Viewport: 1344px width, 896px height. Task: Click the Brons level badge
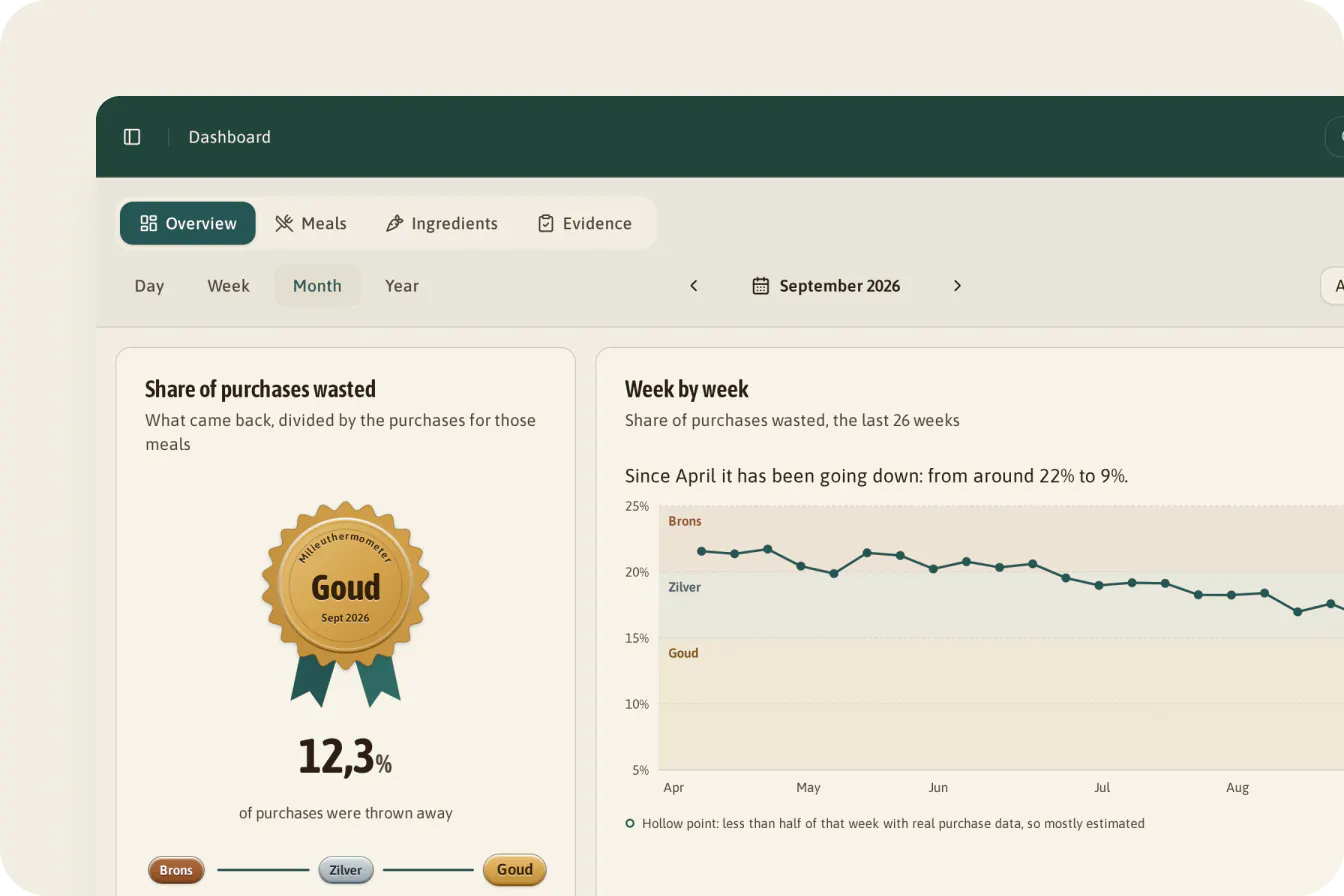[176, 870]
